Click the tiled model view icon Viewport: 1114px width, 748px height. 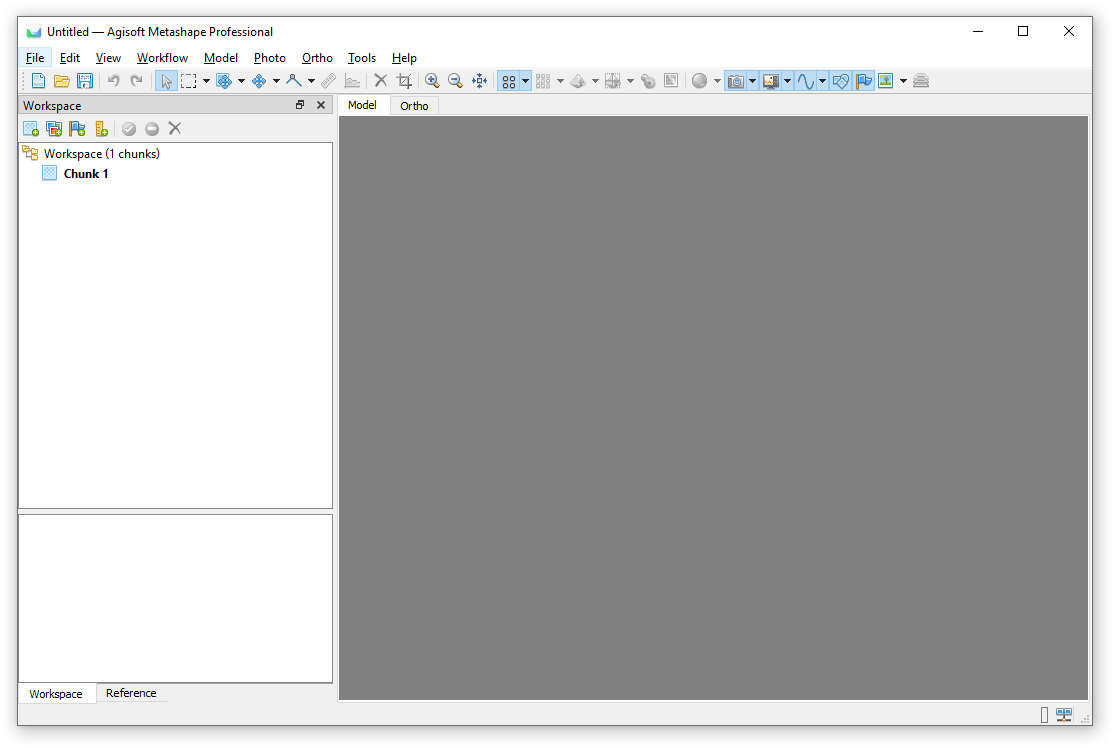click(612, 81)
